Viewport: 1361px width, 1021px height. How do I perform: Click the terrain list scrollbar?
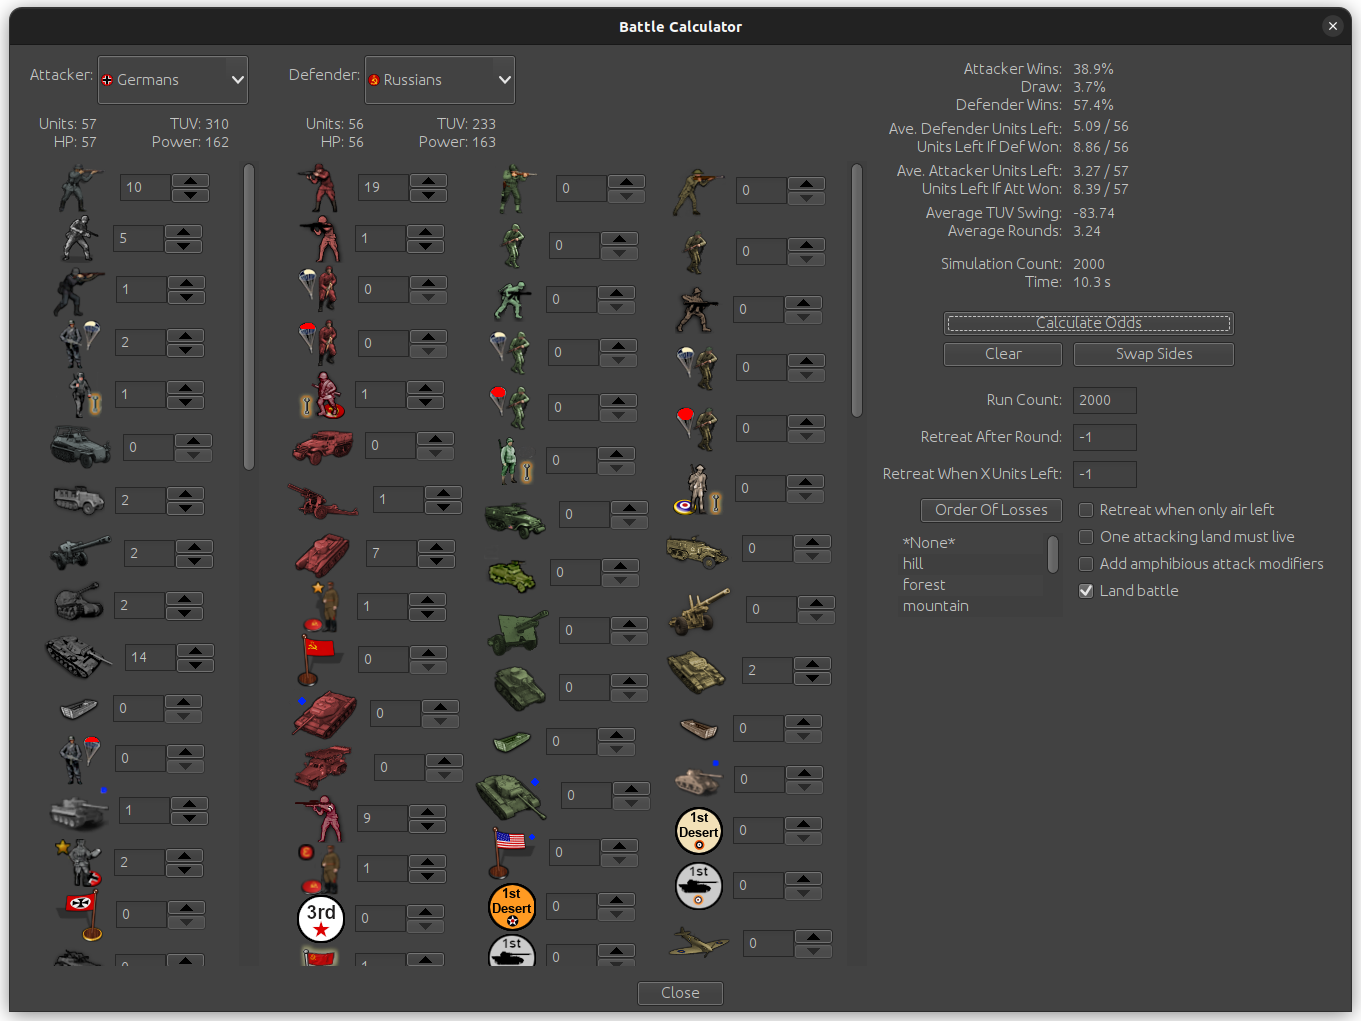point(1053,554)
